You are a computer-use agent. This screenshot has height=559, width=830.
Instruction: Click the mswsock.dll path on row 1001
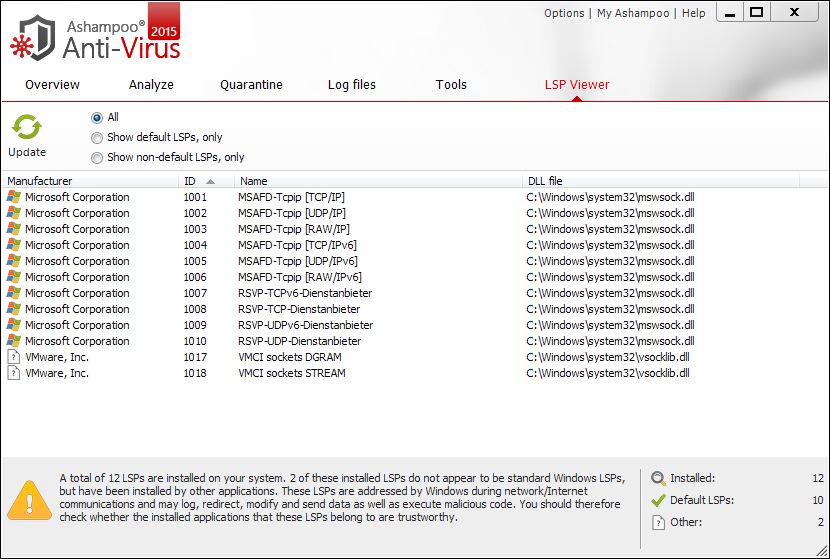[x=610, y=197]
